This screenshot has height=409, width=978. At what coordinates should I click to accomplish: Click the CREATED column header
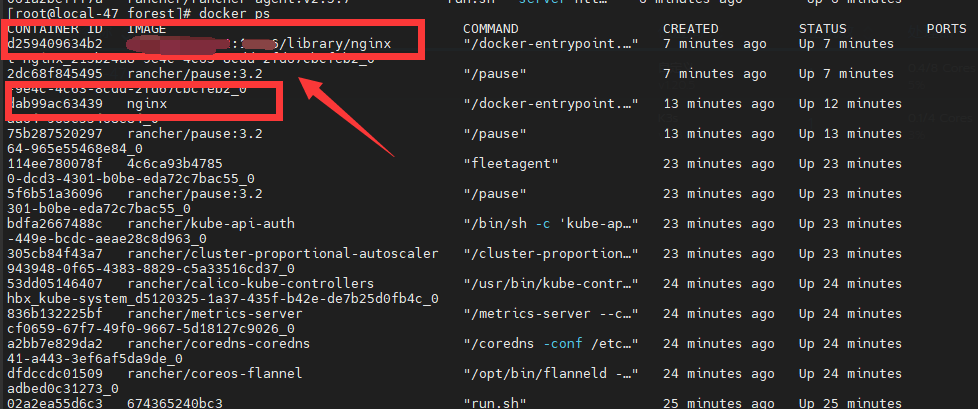tap(690, 29)
